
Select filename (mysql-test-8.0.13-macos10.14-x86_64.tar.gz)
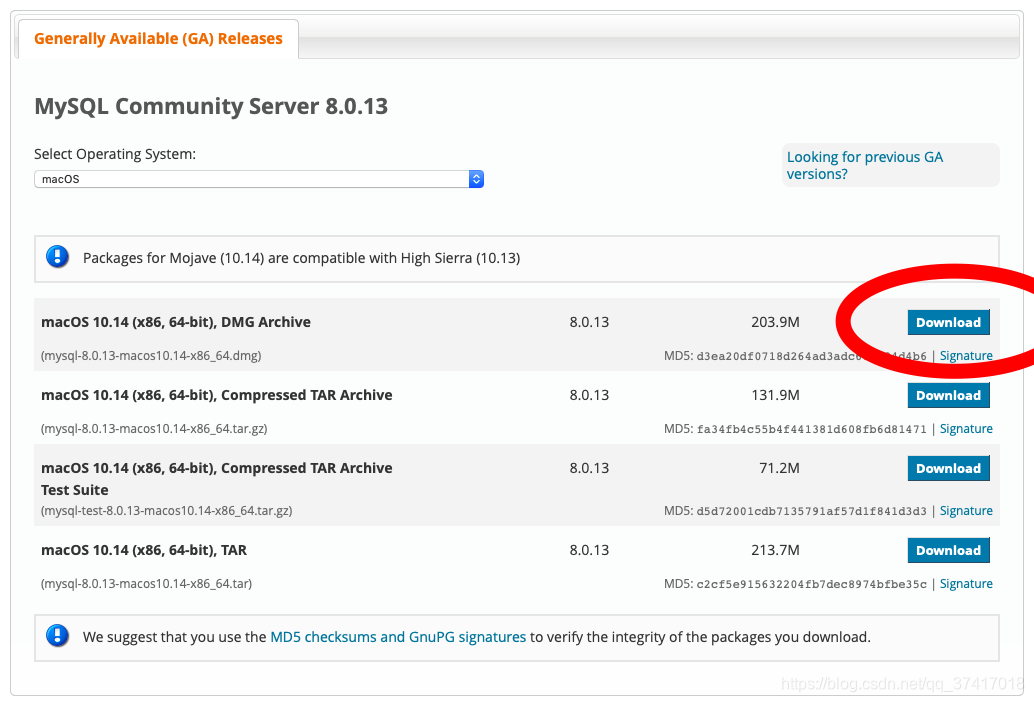click(x=167, y=511)
